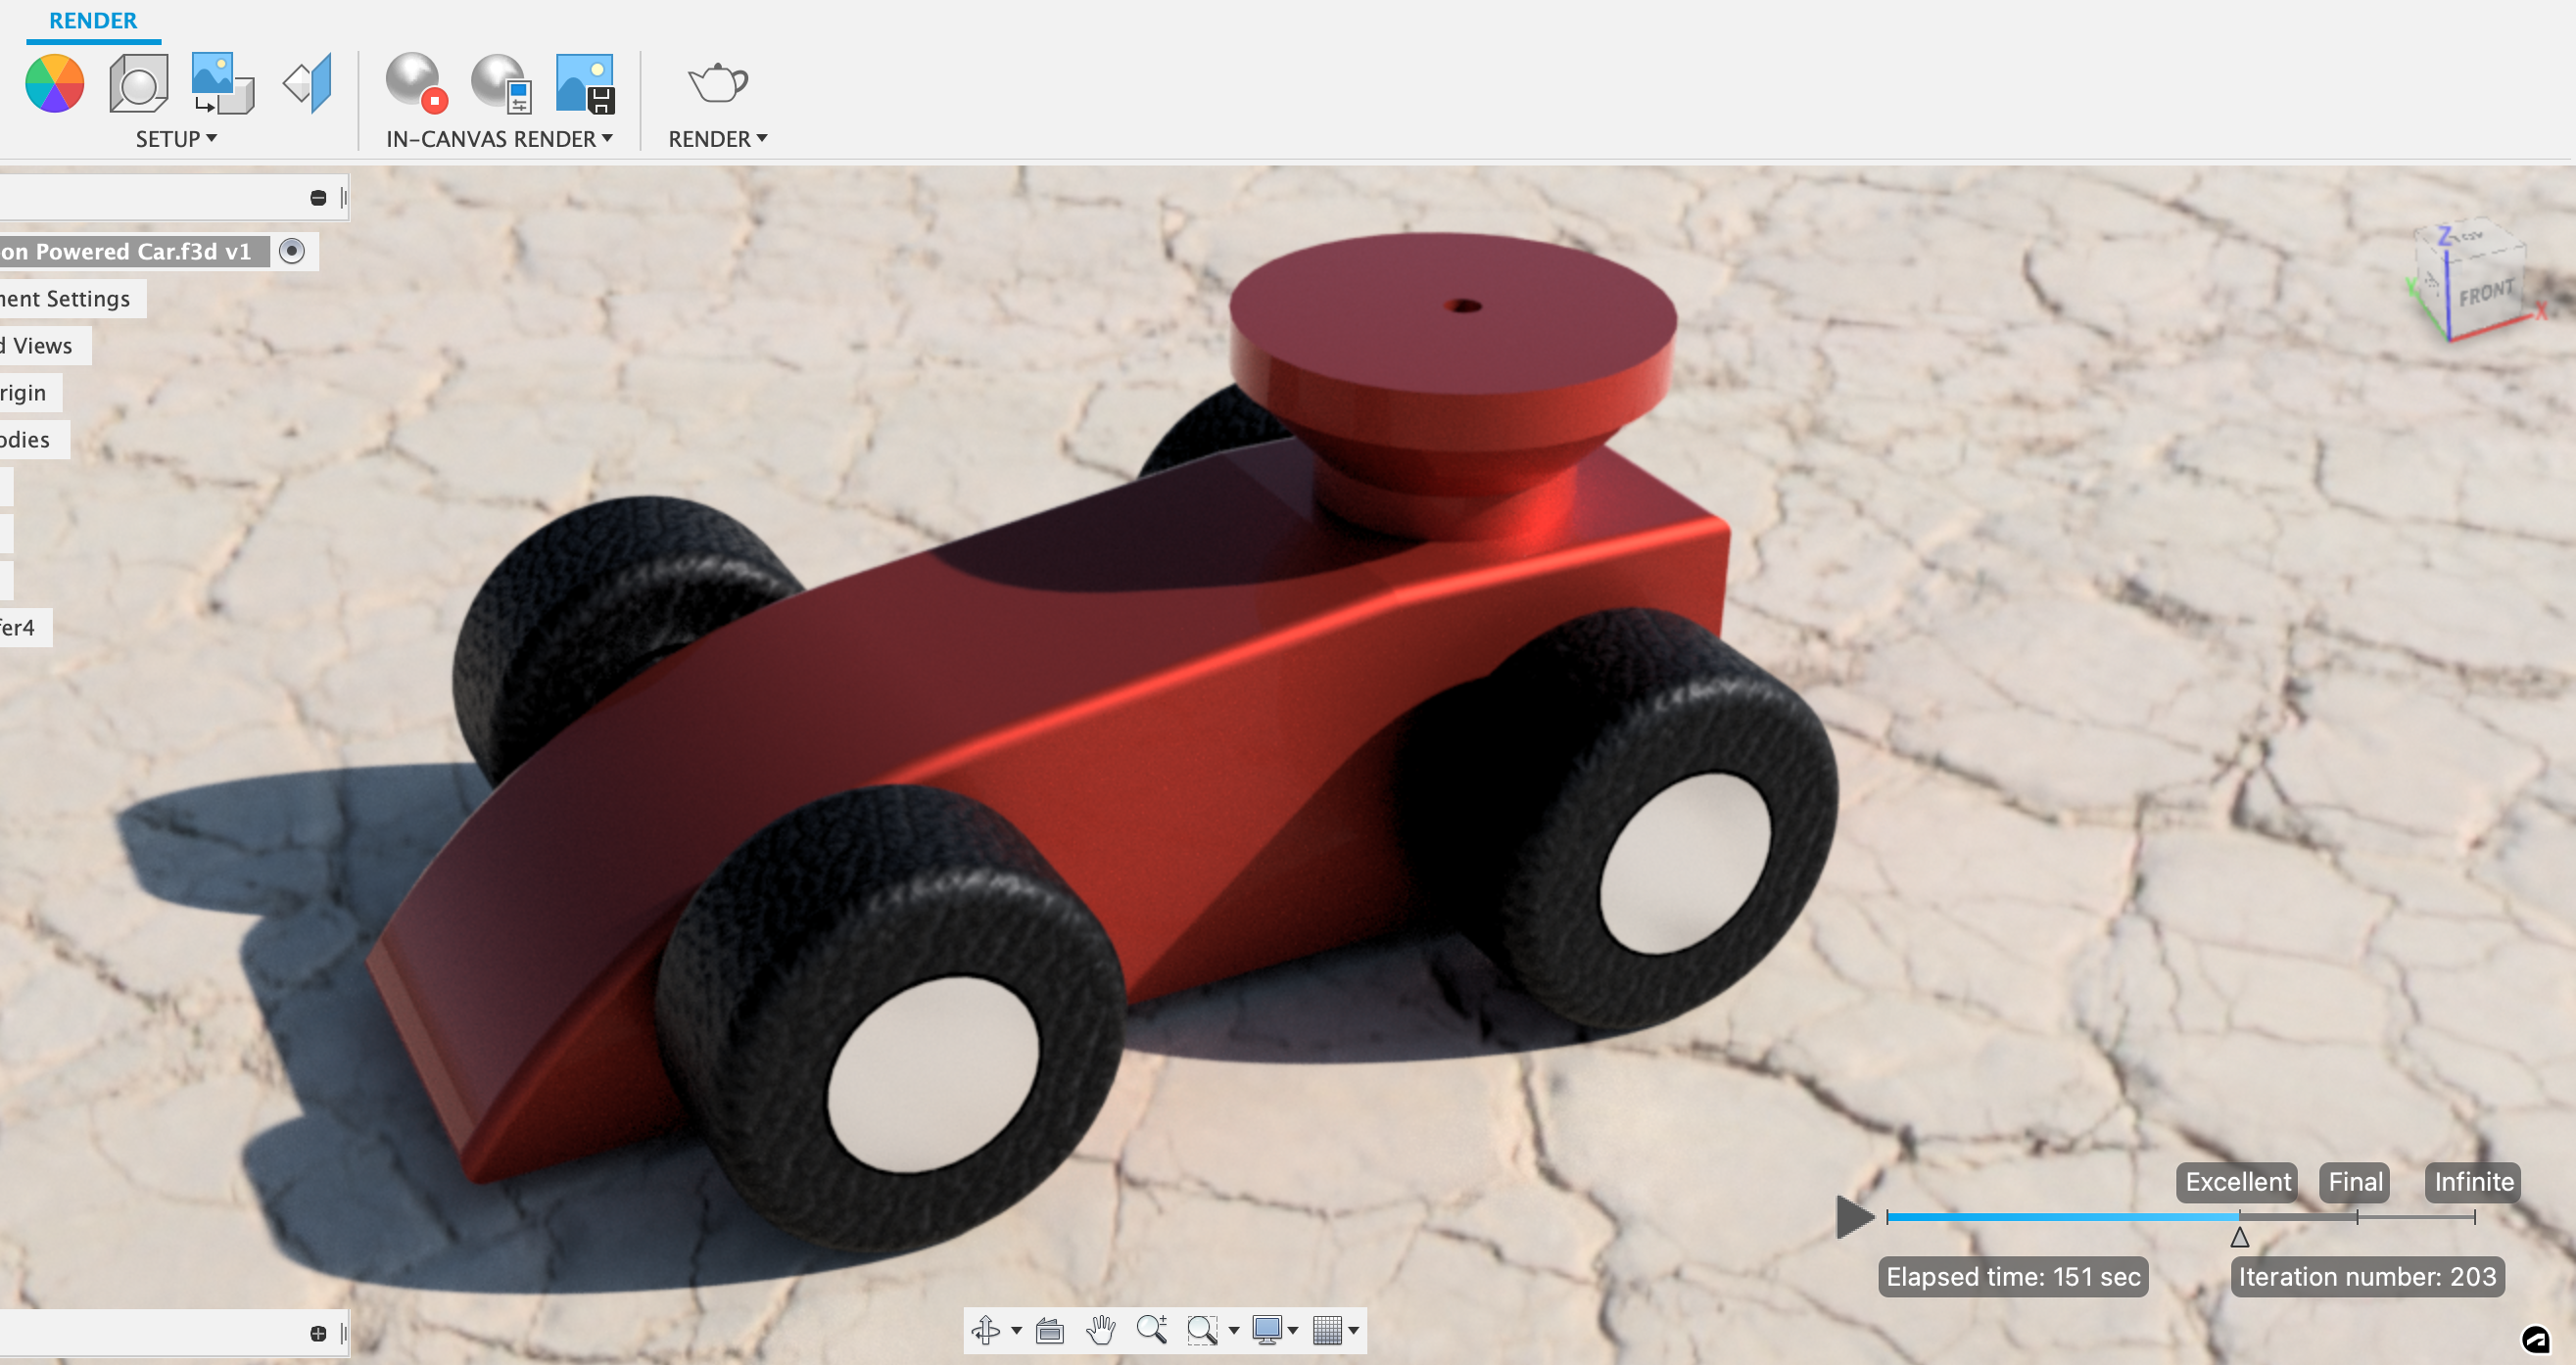Open the Appearance color wheel tool

coord(55,83)
